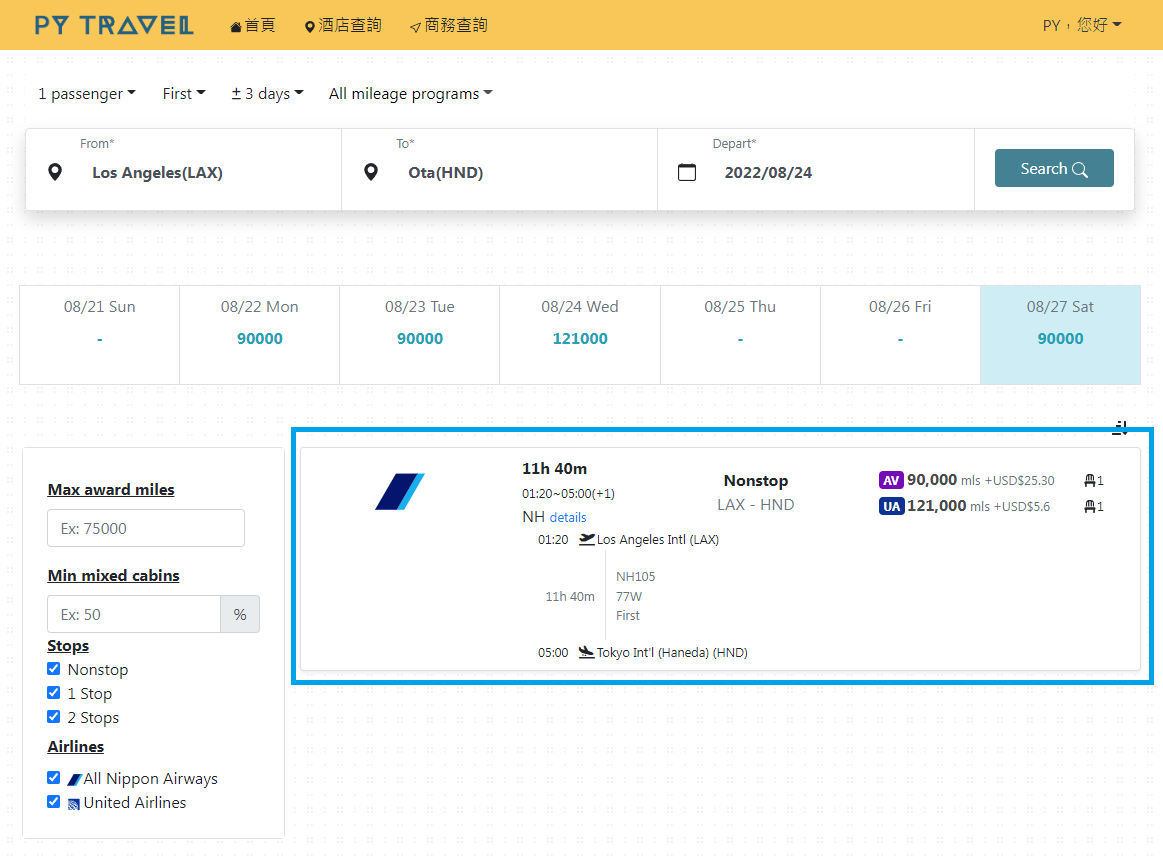Toggle the United Airlines checkbox
The height and width of the screenshot is (865, 1163).
click(x=53, y=801)
